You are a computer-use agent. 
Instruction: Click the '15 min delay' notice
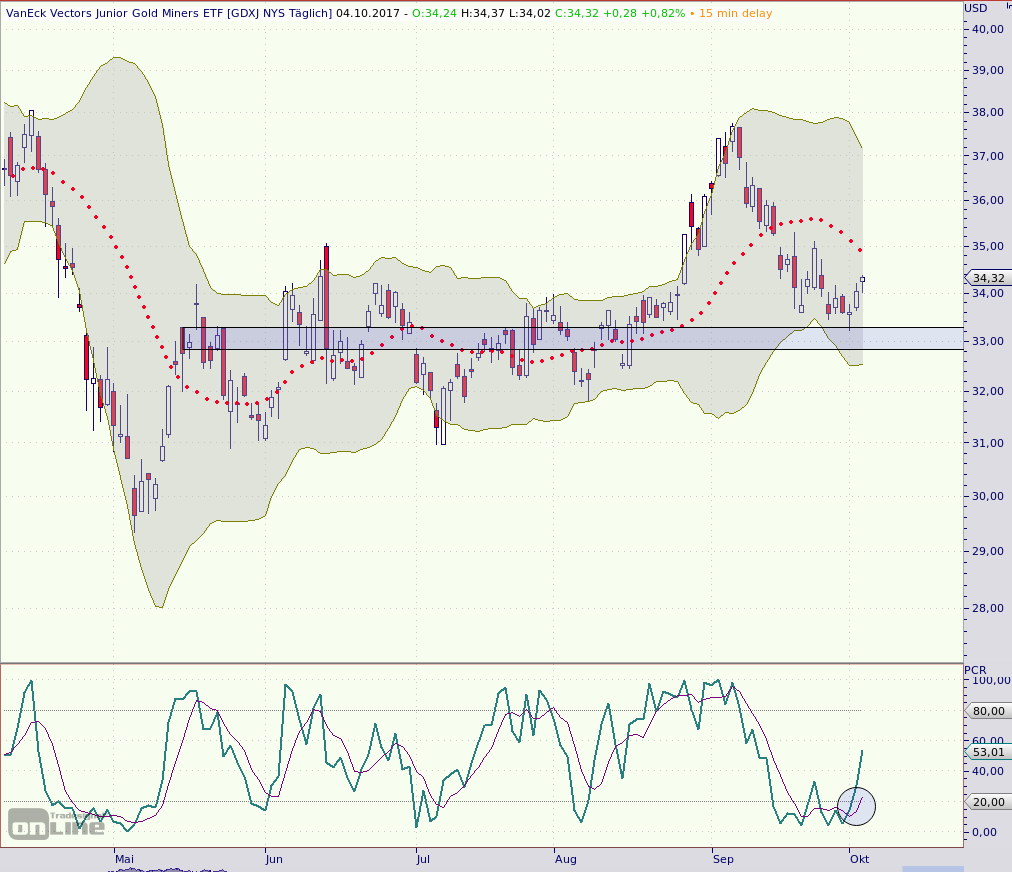[735, 13]
